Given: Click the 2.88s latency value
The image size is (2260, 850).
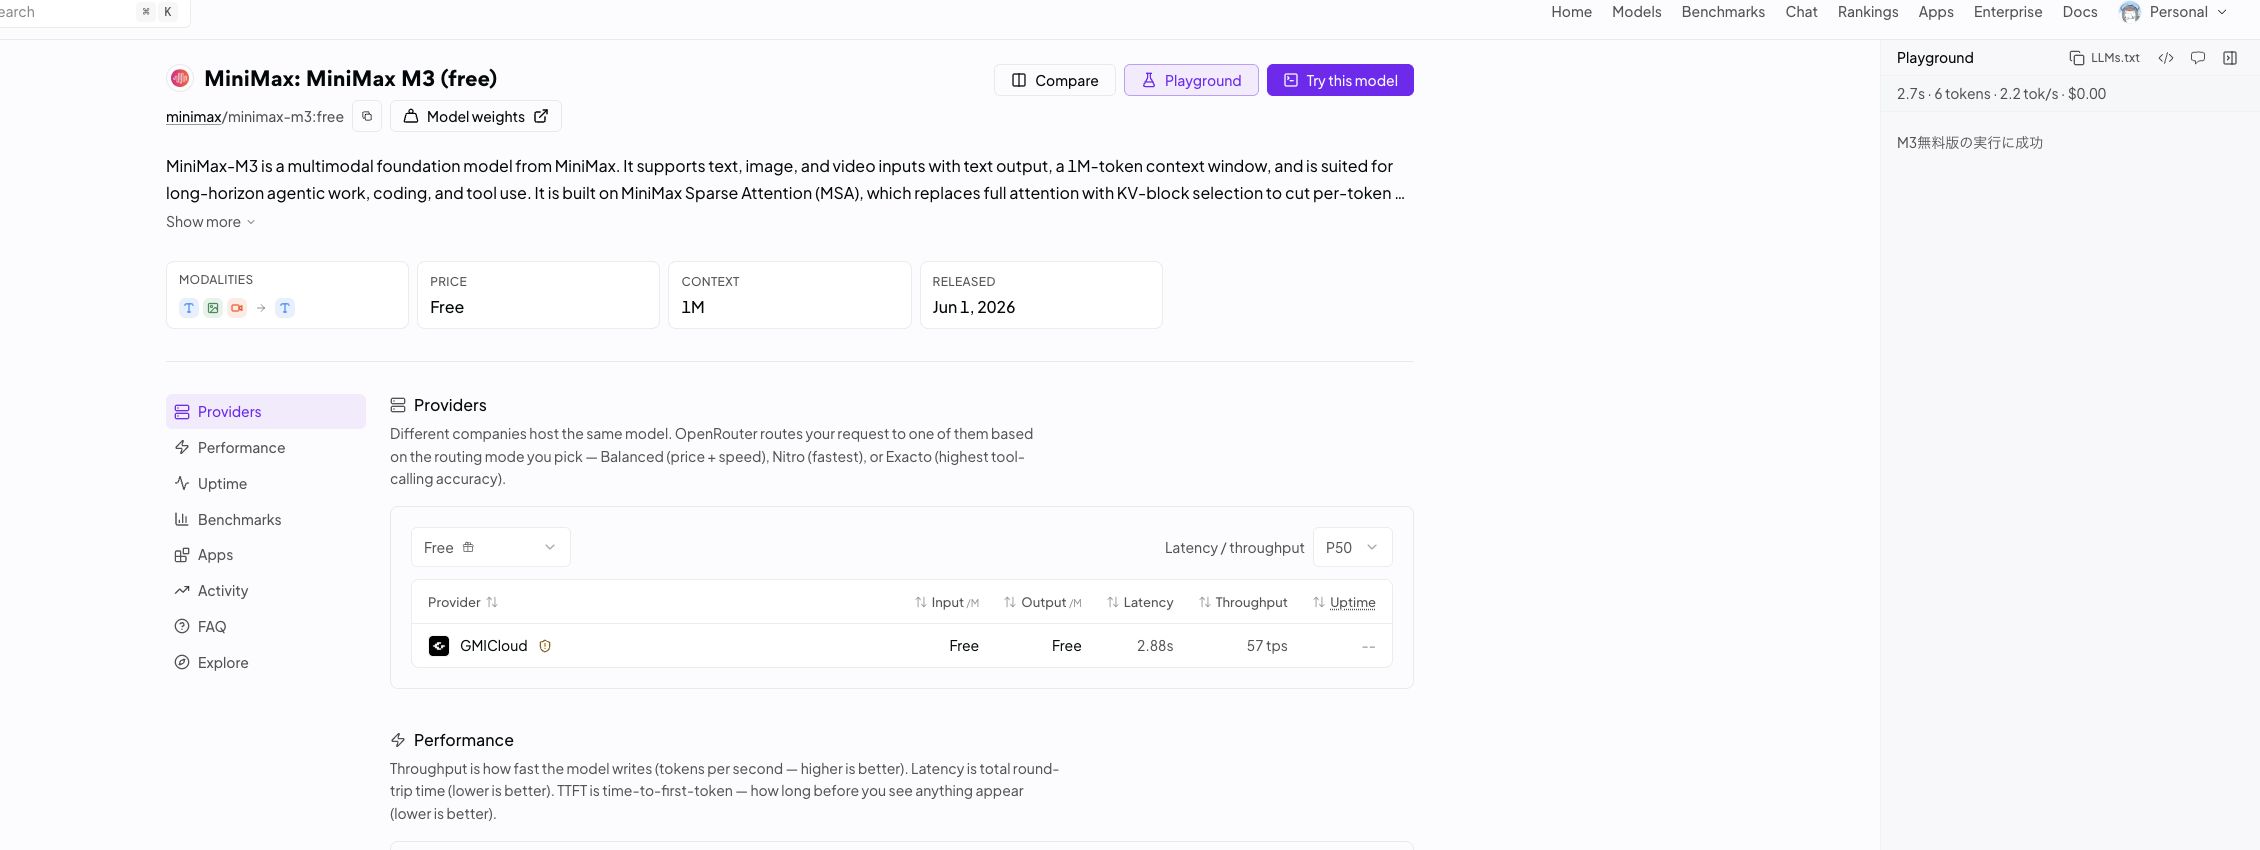Looking at the screenshot, I should coord(1155,646).
